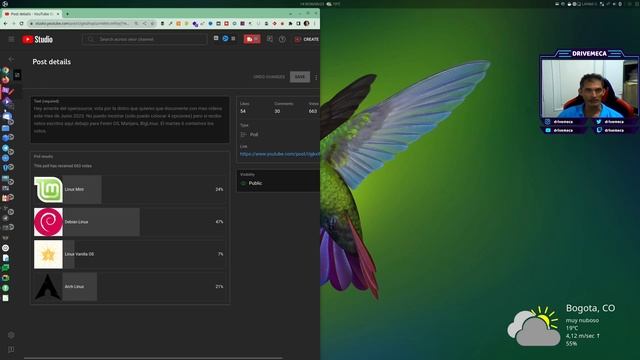
Task: Click the 21% poll result value
Action: click(x=219, y=287)
